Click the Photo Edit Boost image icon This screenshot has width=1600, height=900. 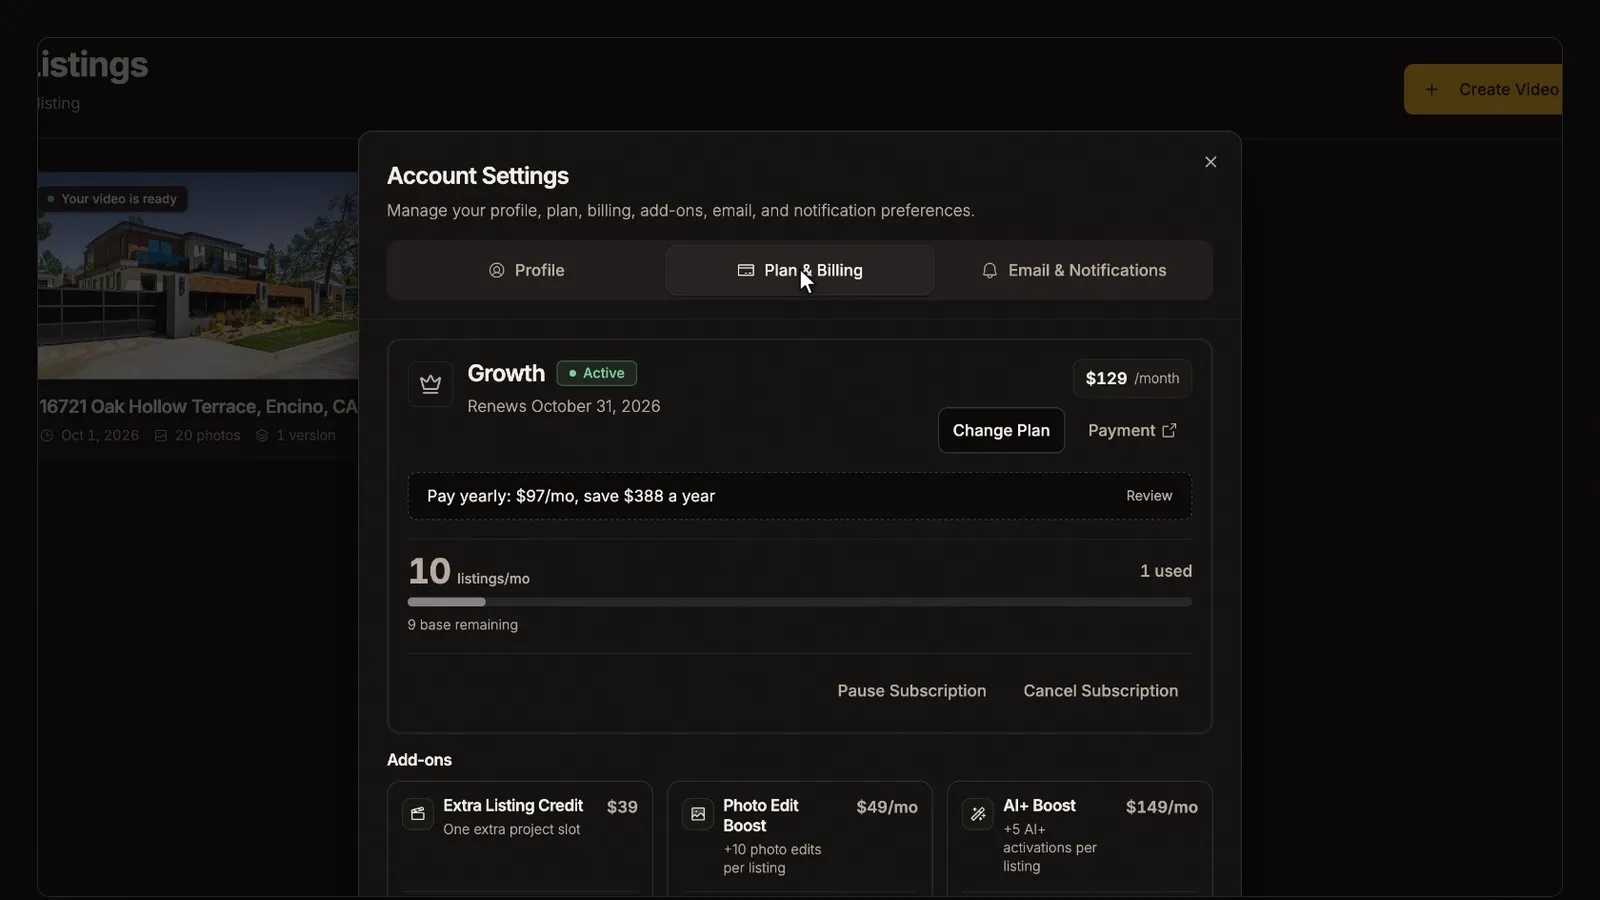698,814
